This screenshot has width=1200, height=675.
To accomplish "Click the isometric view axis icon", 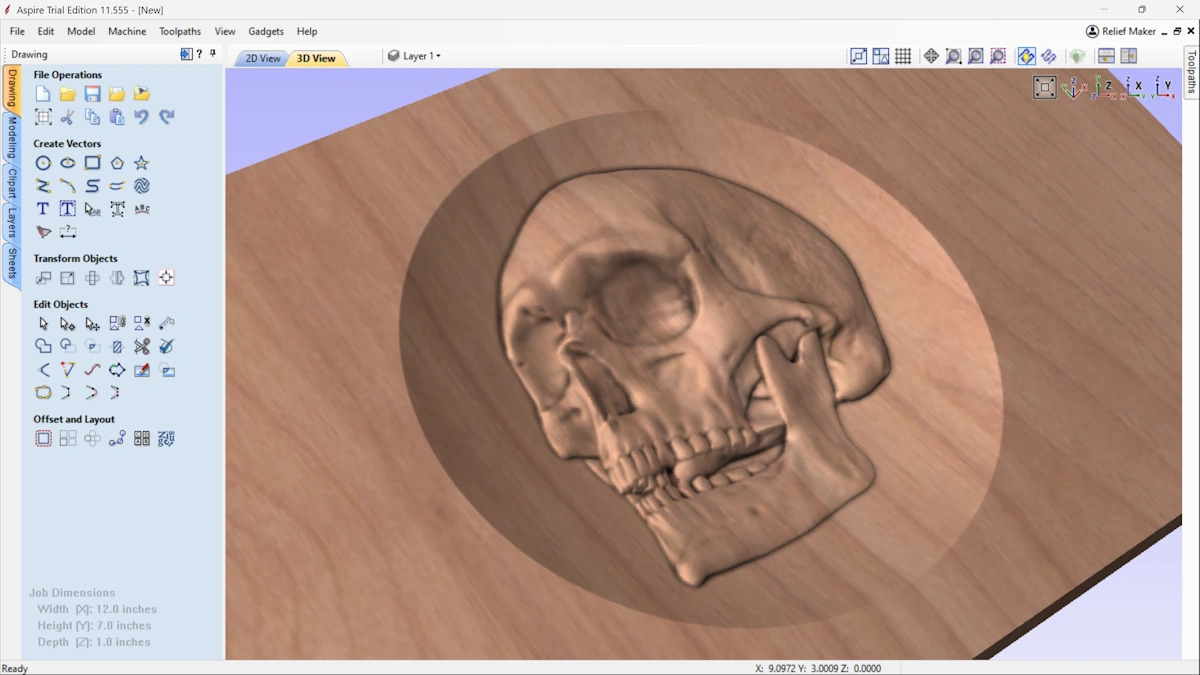I will coord(1074,88).
